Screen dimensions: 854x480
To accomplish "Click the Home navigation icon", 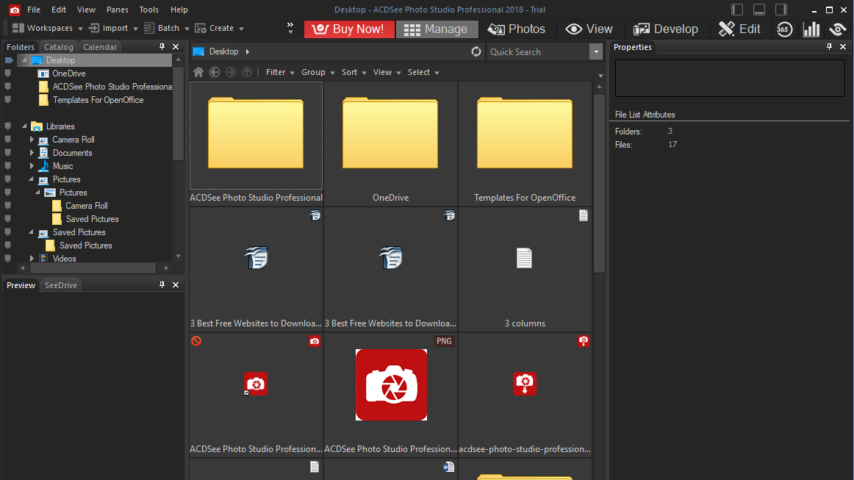I will [198, 72].
